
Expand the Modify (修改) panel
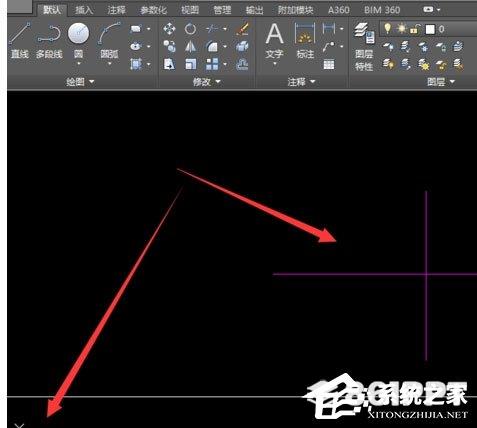206,82
